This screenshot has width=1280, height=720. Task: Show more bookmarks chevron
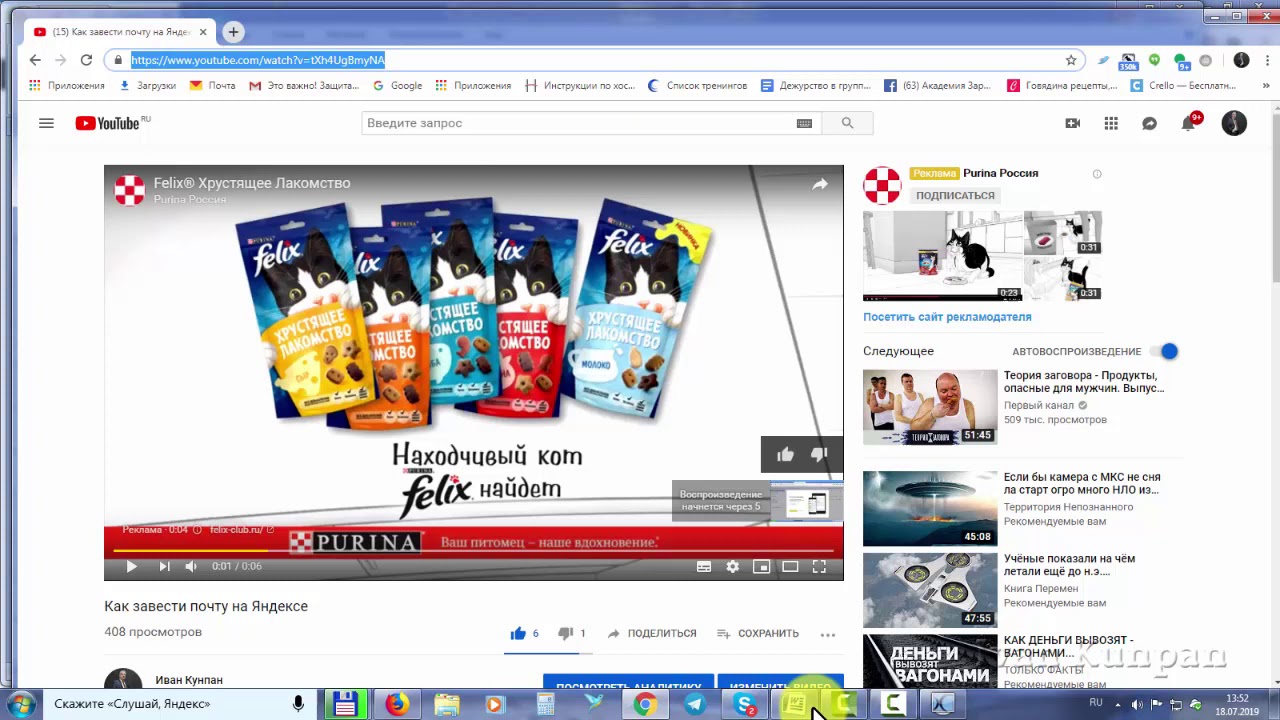pyautogui.click(x=1266, y=86)
